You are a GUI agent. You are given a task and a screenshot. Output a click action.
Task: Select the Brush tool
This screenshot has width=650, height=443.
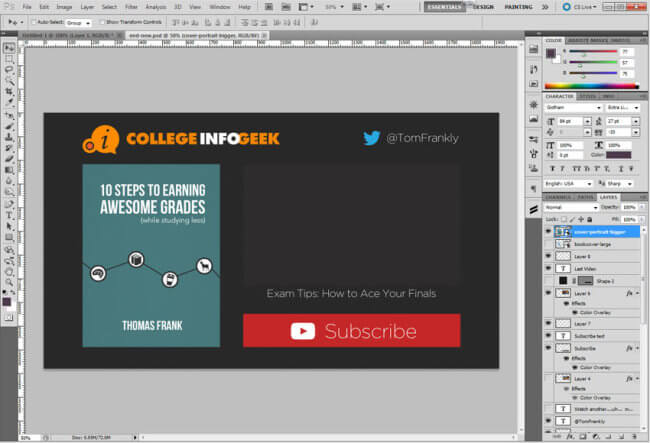pyautogui.click(x=9, y=126)
